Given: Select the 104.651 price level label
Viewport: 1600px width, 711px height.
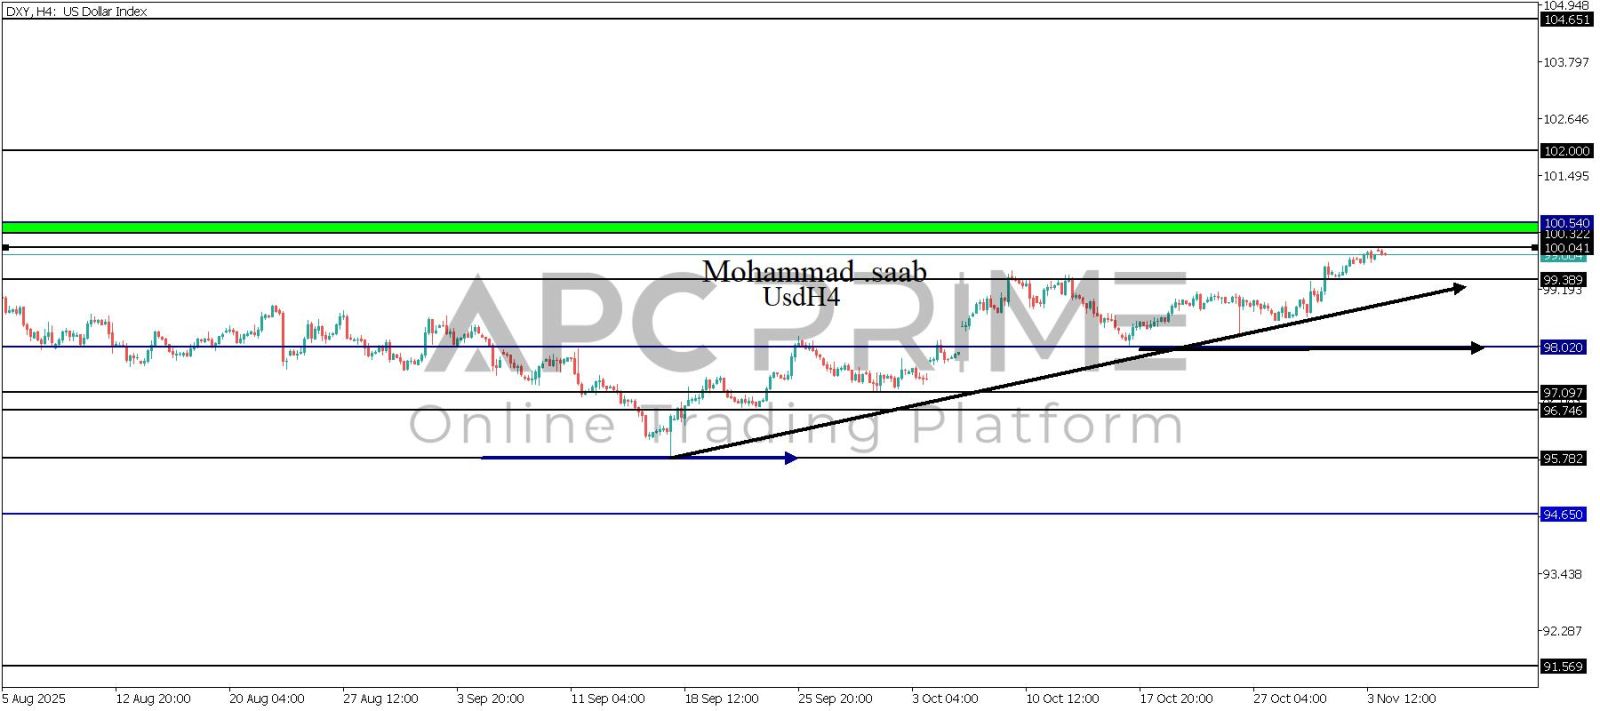Looking at the screenshot, I should tap(1566, 20).
